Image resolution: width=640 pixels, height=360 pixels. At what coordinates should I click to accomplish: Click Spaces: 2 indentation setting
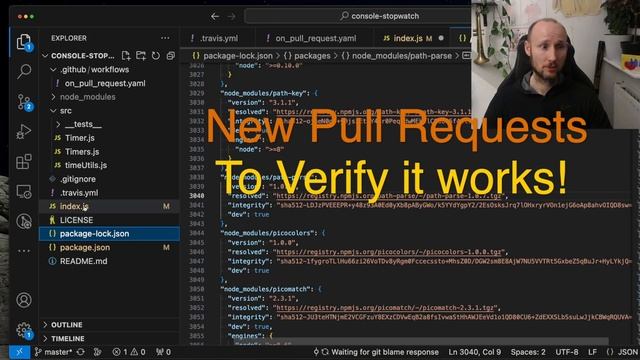tap(528, 352)
